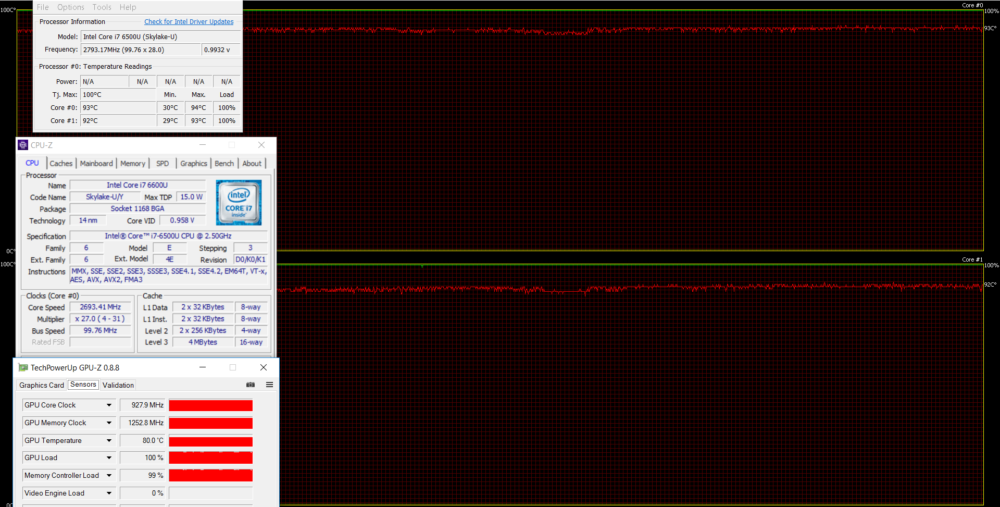This screenshot has height=507, width=1000.
Task: Click the Code Name Skylake-U/Y field
Action: coord(105,197)
